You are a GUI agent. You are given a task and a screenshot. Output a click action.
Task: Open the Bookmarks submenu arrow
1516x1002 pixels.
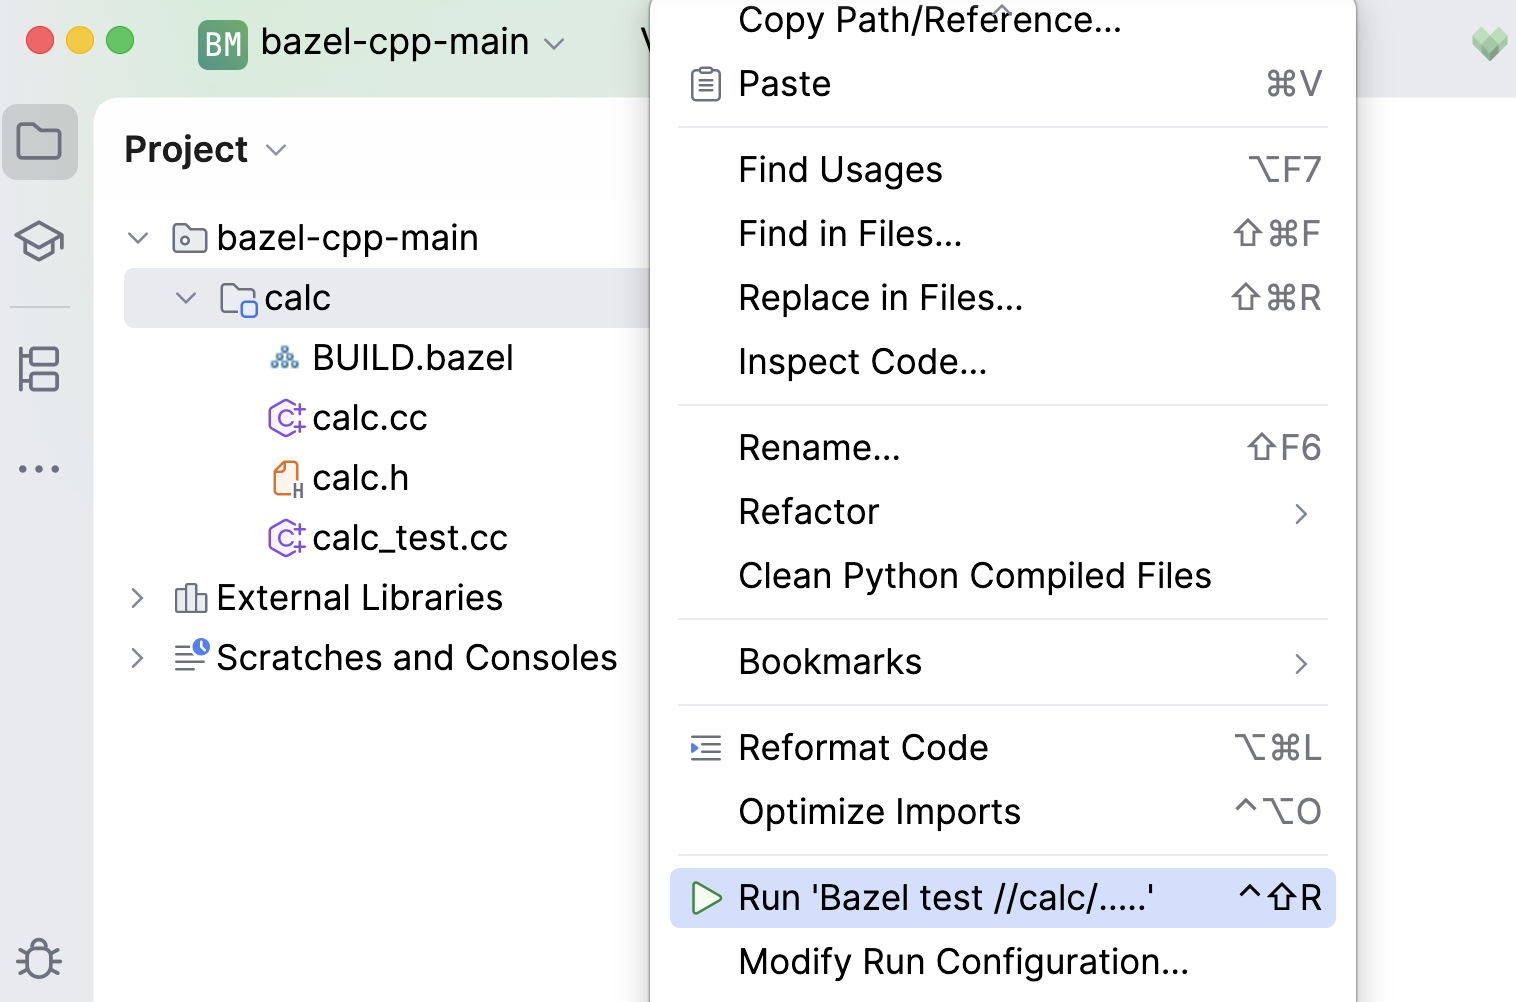[1301, 664]
